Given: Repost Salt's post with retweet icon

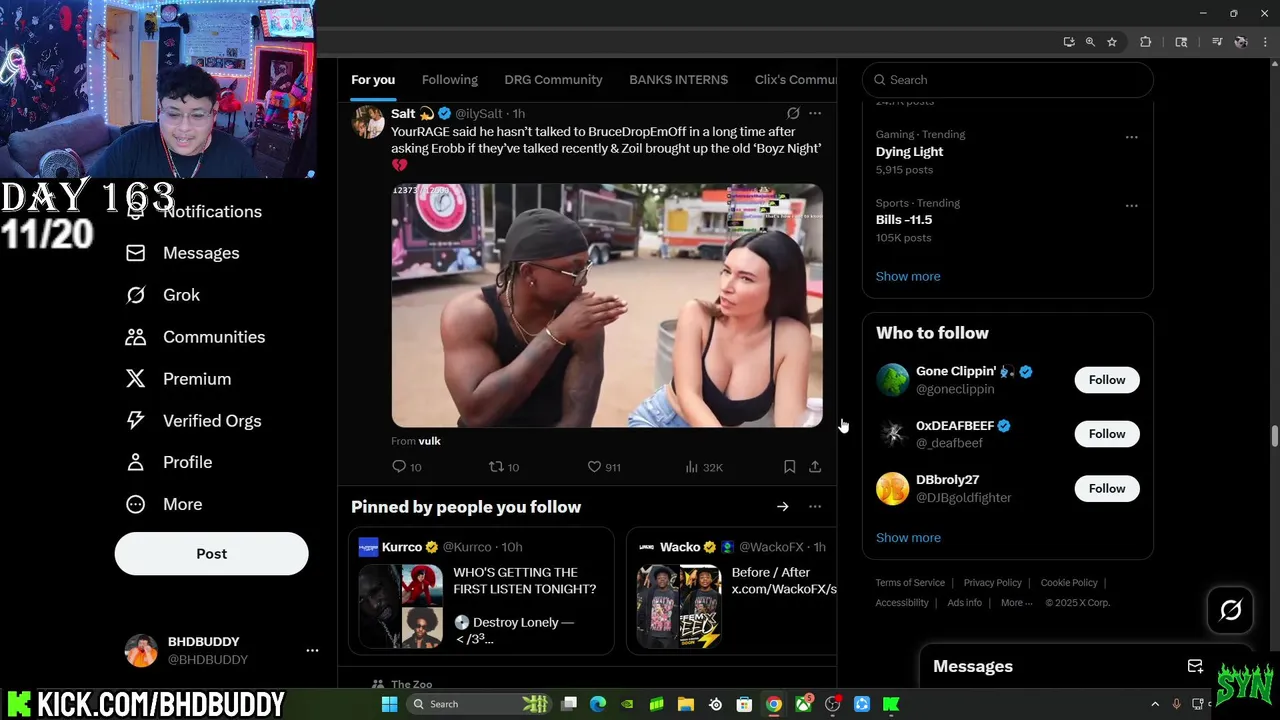Looking at the screenshot, I should click(x=495, y=467).
